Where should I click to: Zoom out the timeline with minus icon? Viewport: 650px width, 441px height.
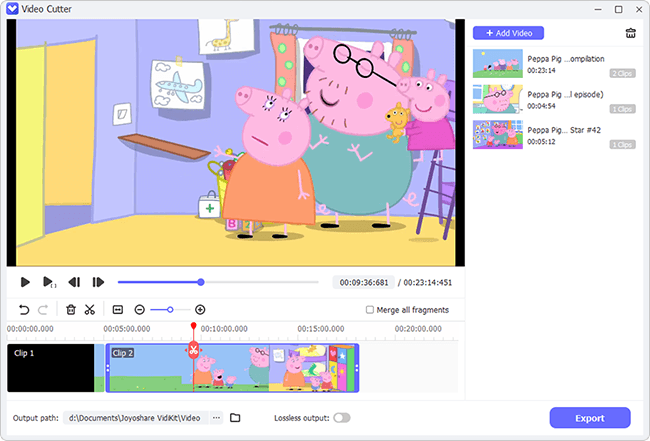(140, 310)
